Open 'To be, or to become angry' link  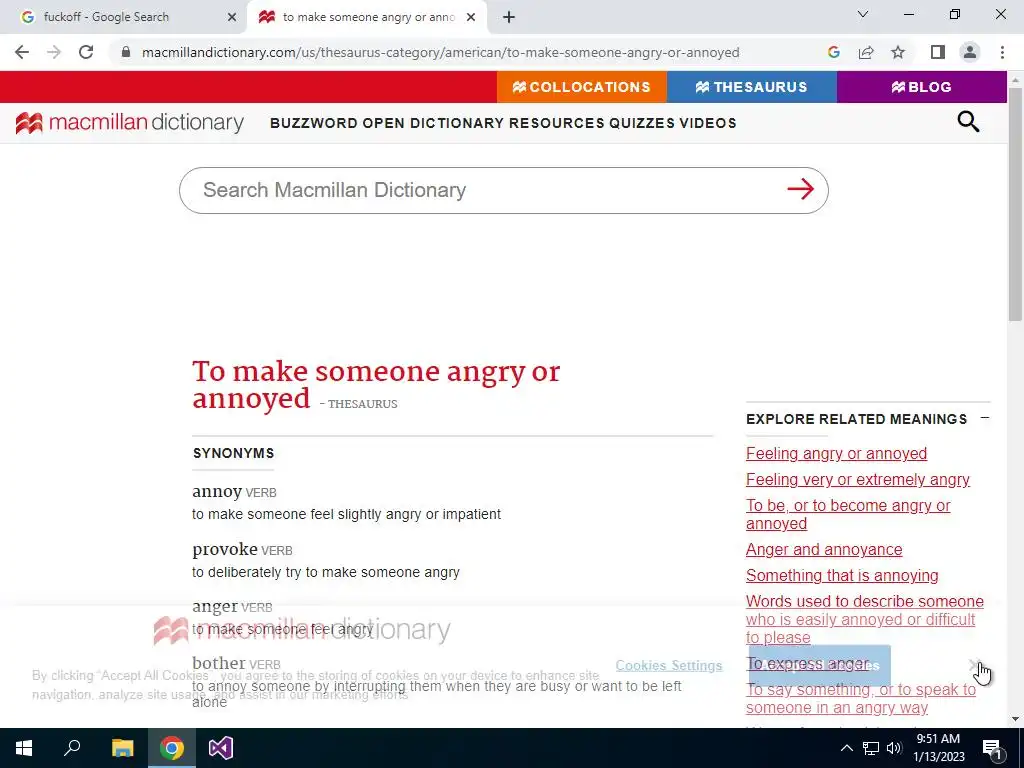tap(848, 515)
